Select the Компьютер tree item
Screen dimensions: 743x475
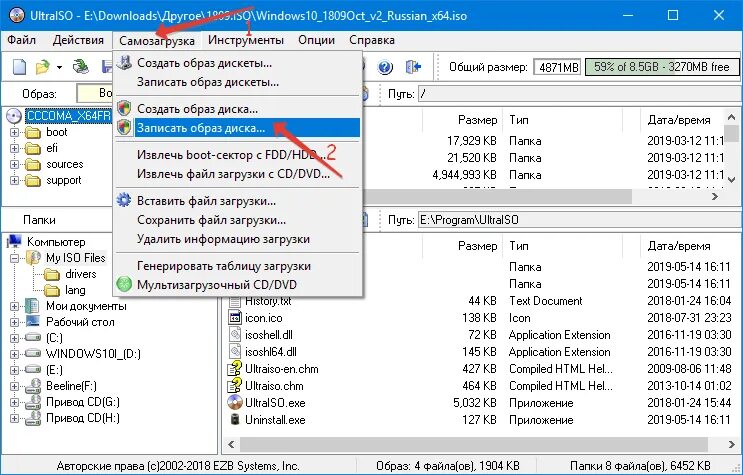pyautogui.click(x=56, y=242)
